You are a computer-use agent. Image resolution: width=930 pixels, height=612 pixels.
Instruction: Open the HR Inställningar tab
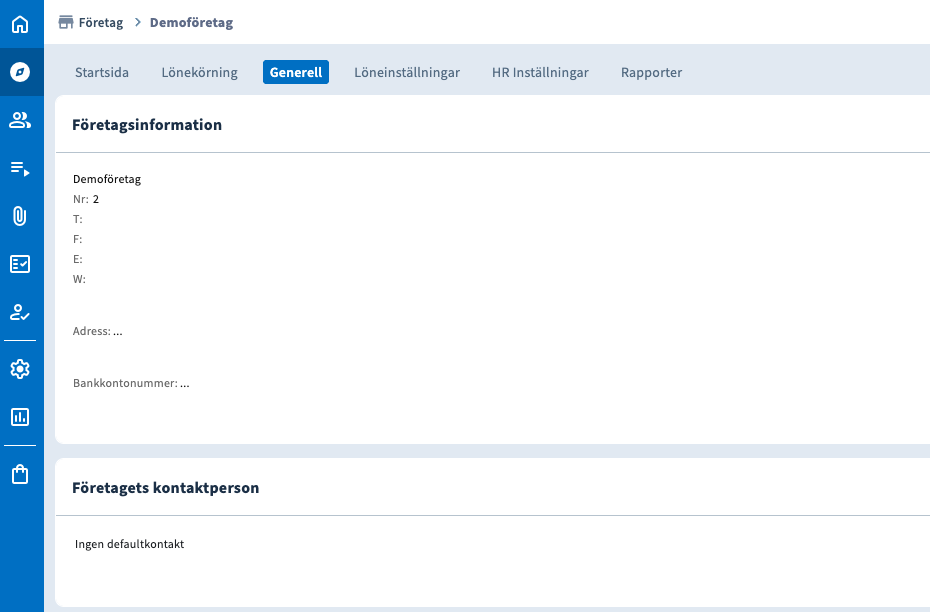point(540,72)
